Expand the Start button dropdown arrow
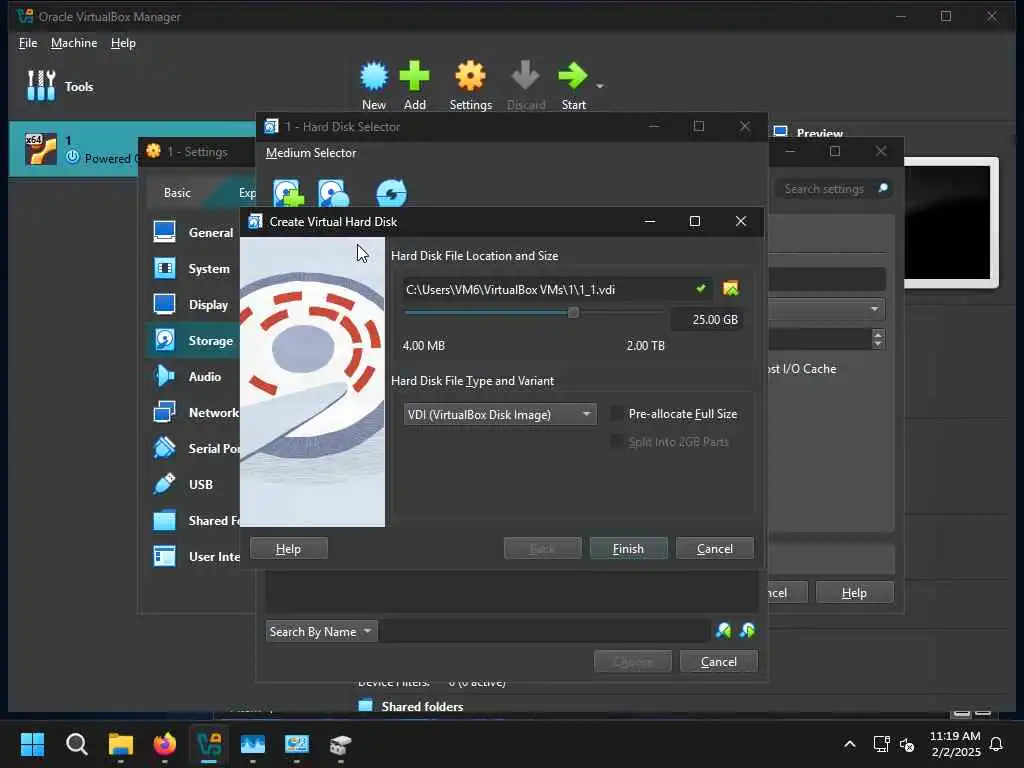This screenshot has width=1024, height=768. (600, 86)
